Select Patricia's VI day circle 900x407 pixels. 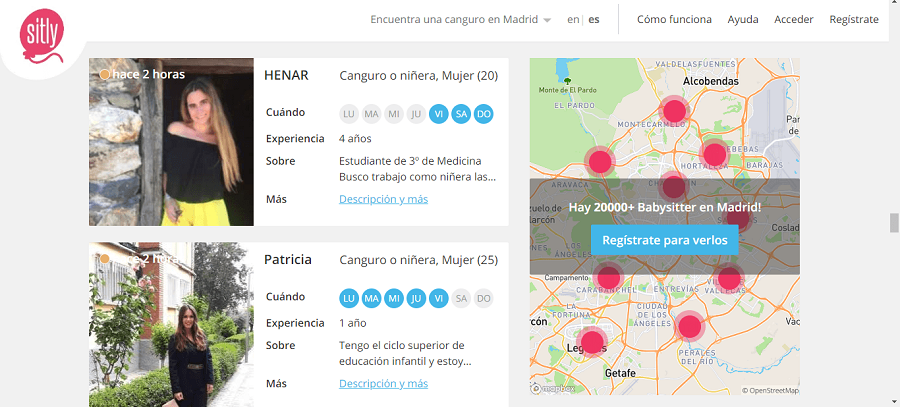tap(439, 299)
